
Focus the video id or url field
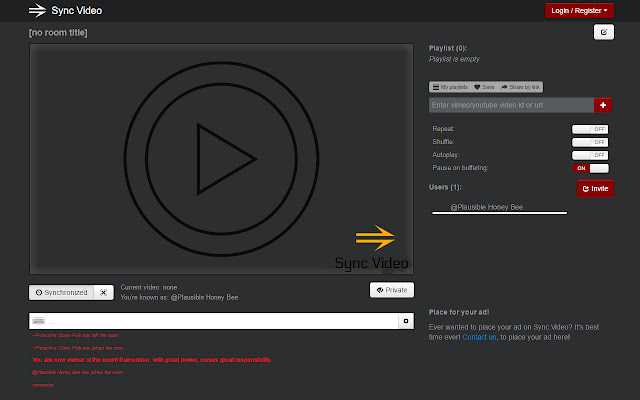[511, 105]
